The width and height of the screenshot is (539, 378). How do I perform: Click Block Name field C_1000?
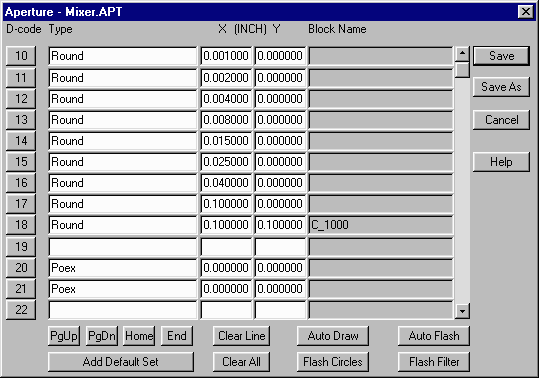(x=381, y=225)
